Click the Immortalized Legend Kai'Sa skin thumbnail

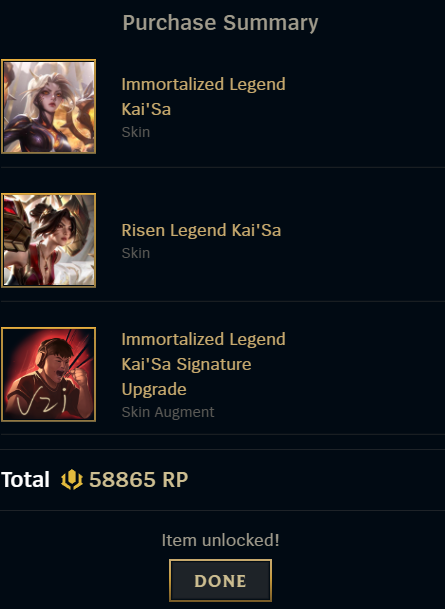pyautogui.click(x=49, y=106)
